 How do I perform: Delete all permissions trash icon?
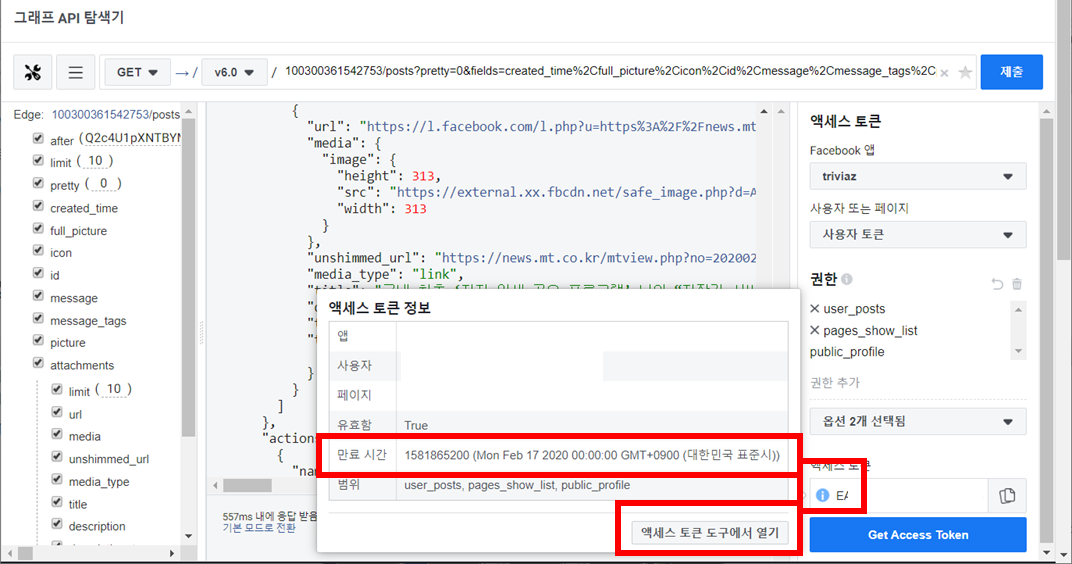(x=1017, y=284)
